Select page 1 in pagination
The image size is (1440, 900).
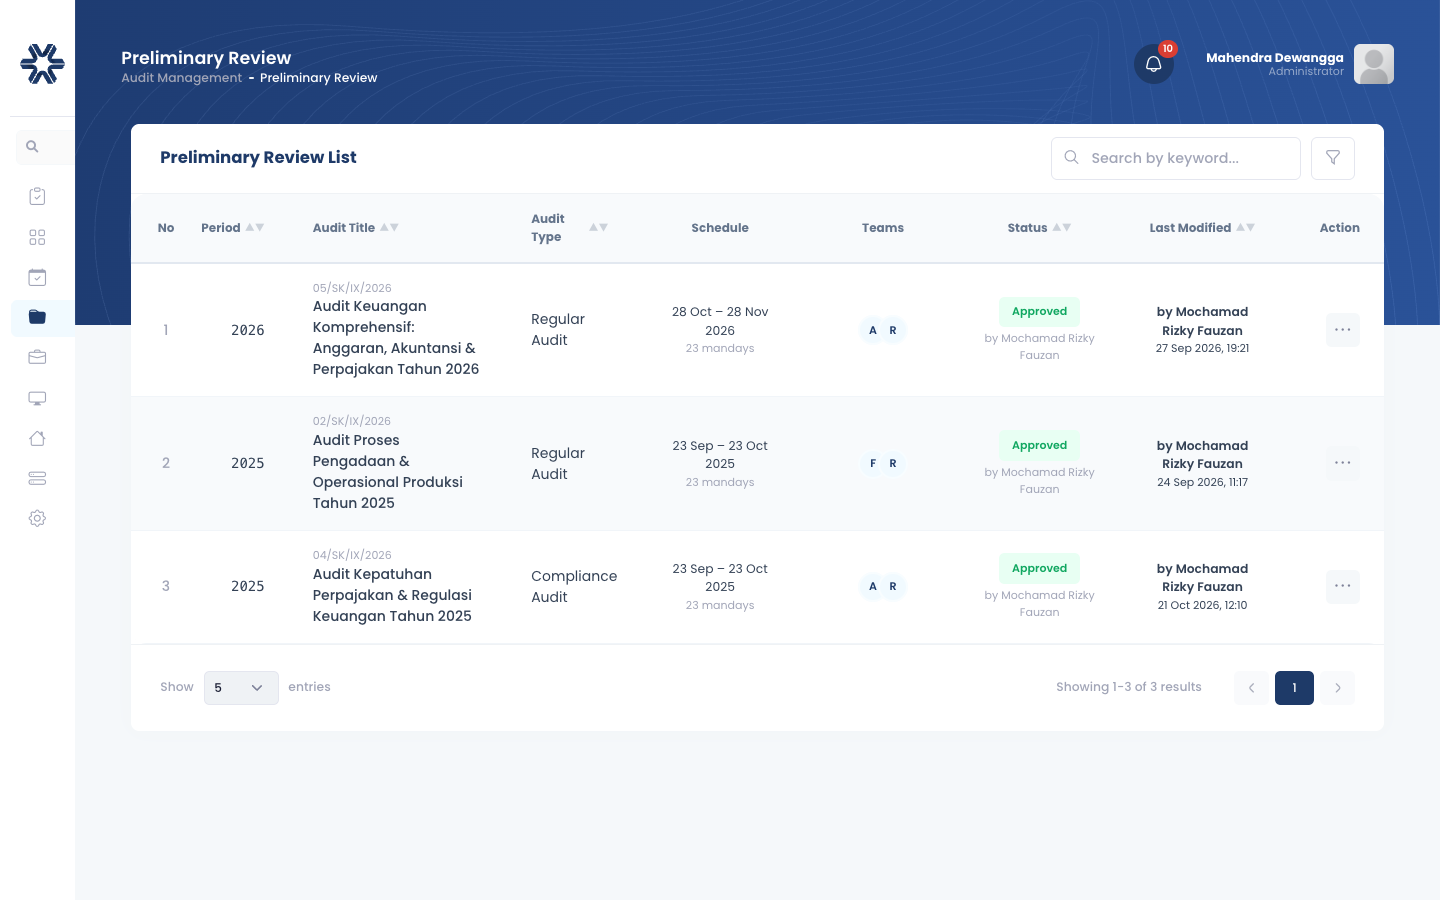pyautogui.click(x=1294, y=688)
